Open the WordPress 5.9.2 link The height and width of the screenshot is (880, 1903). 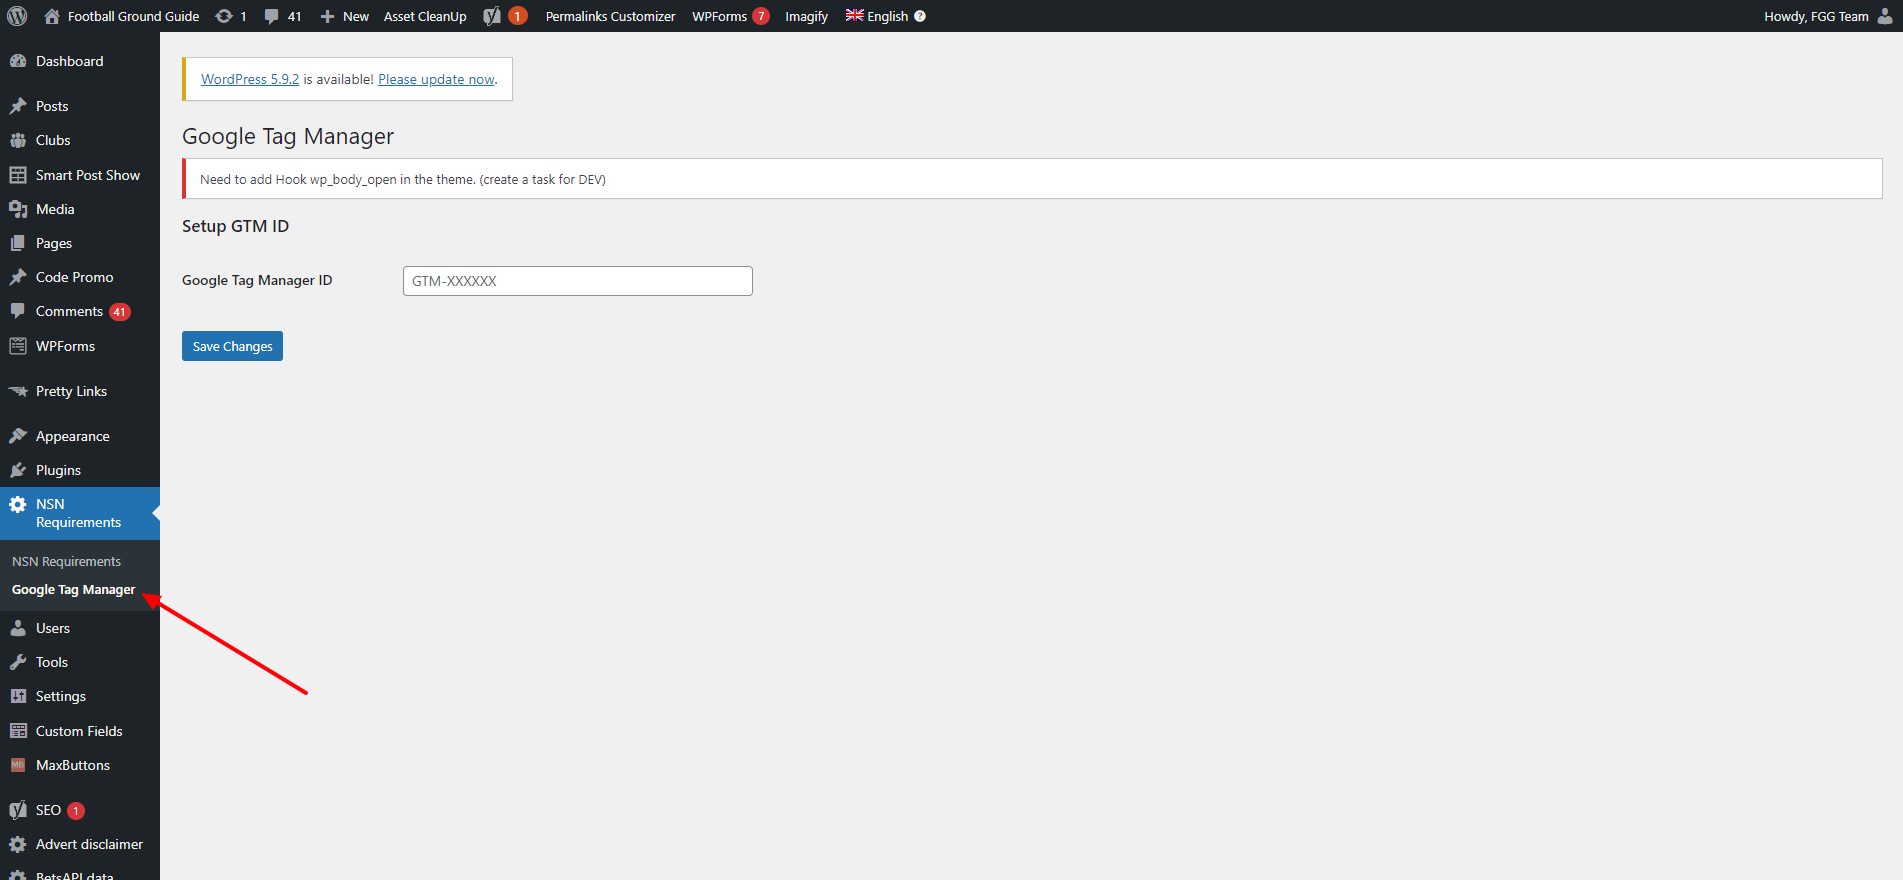250,79
